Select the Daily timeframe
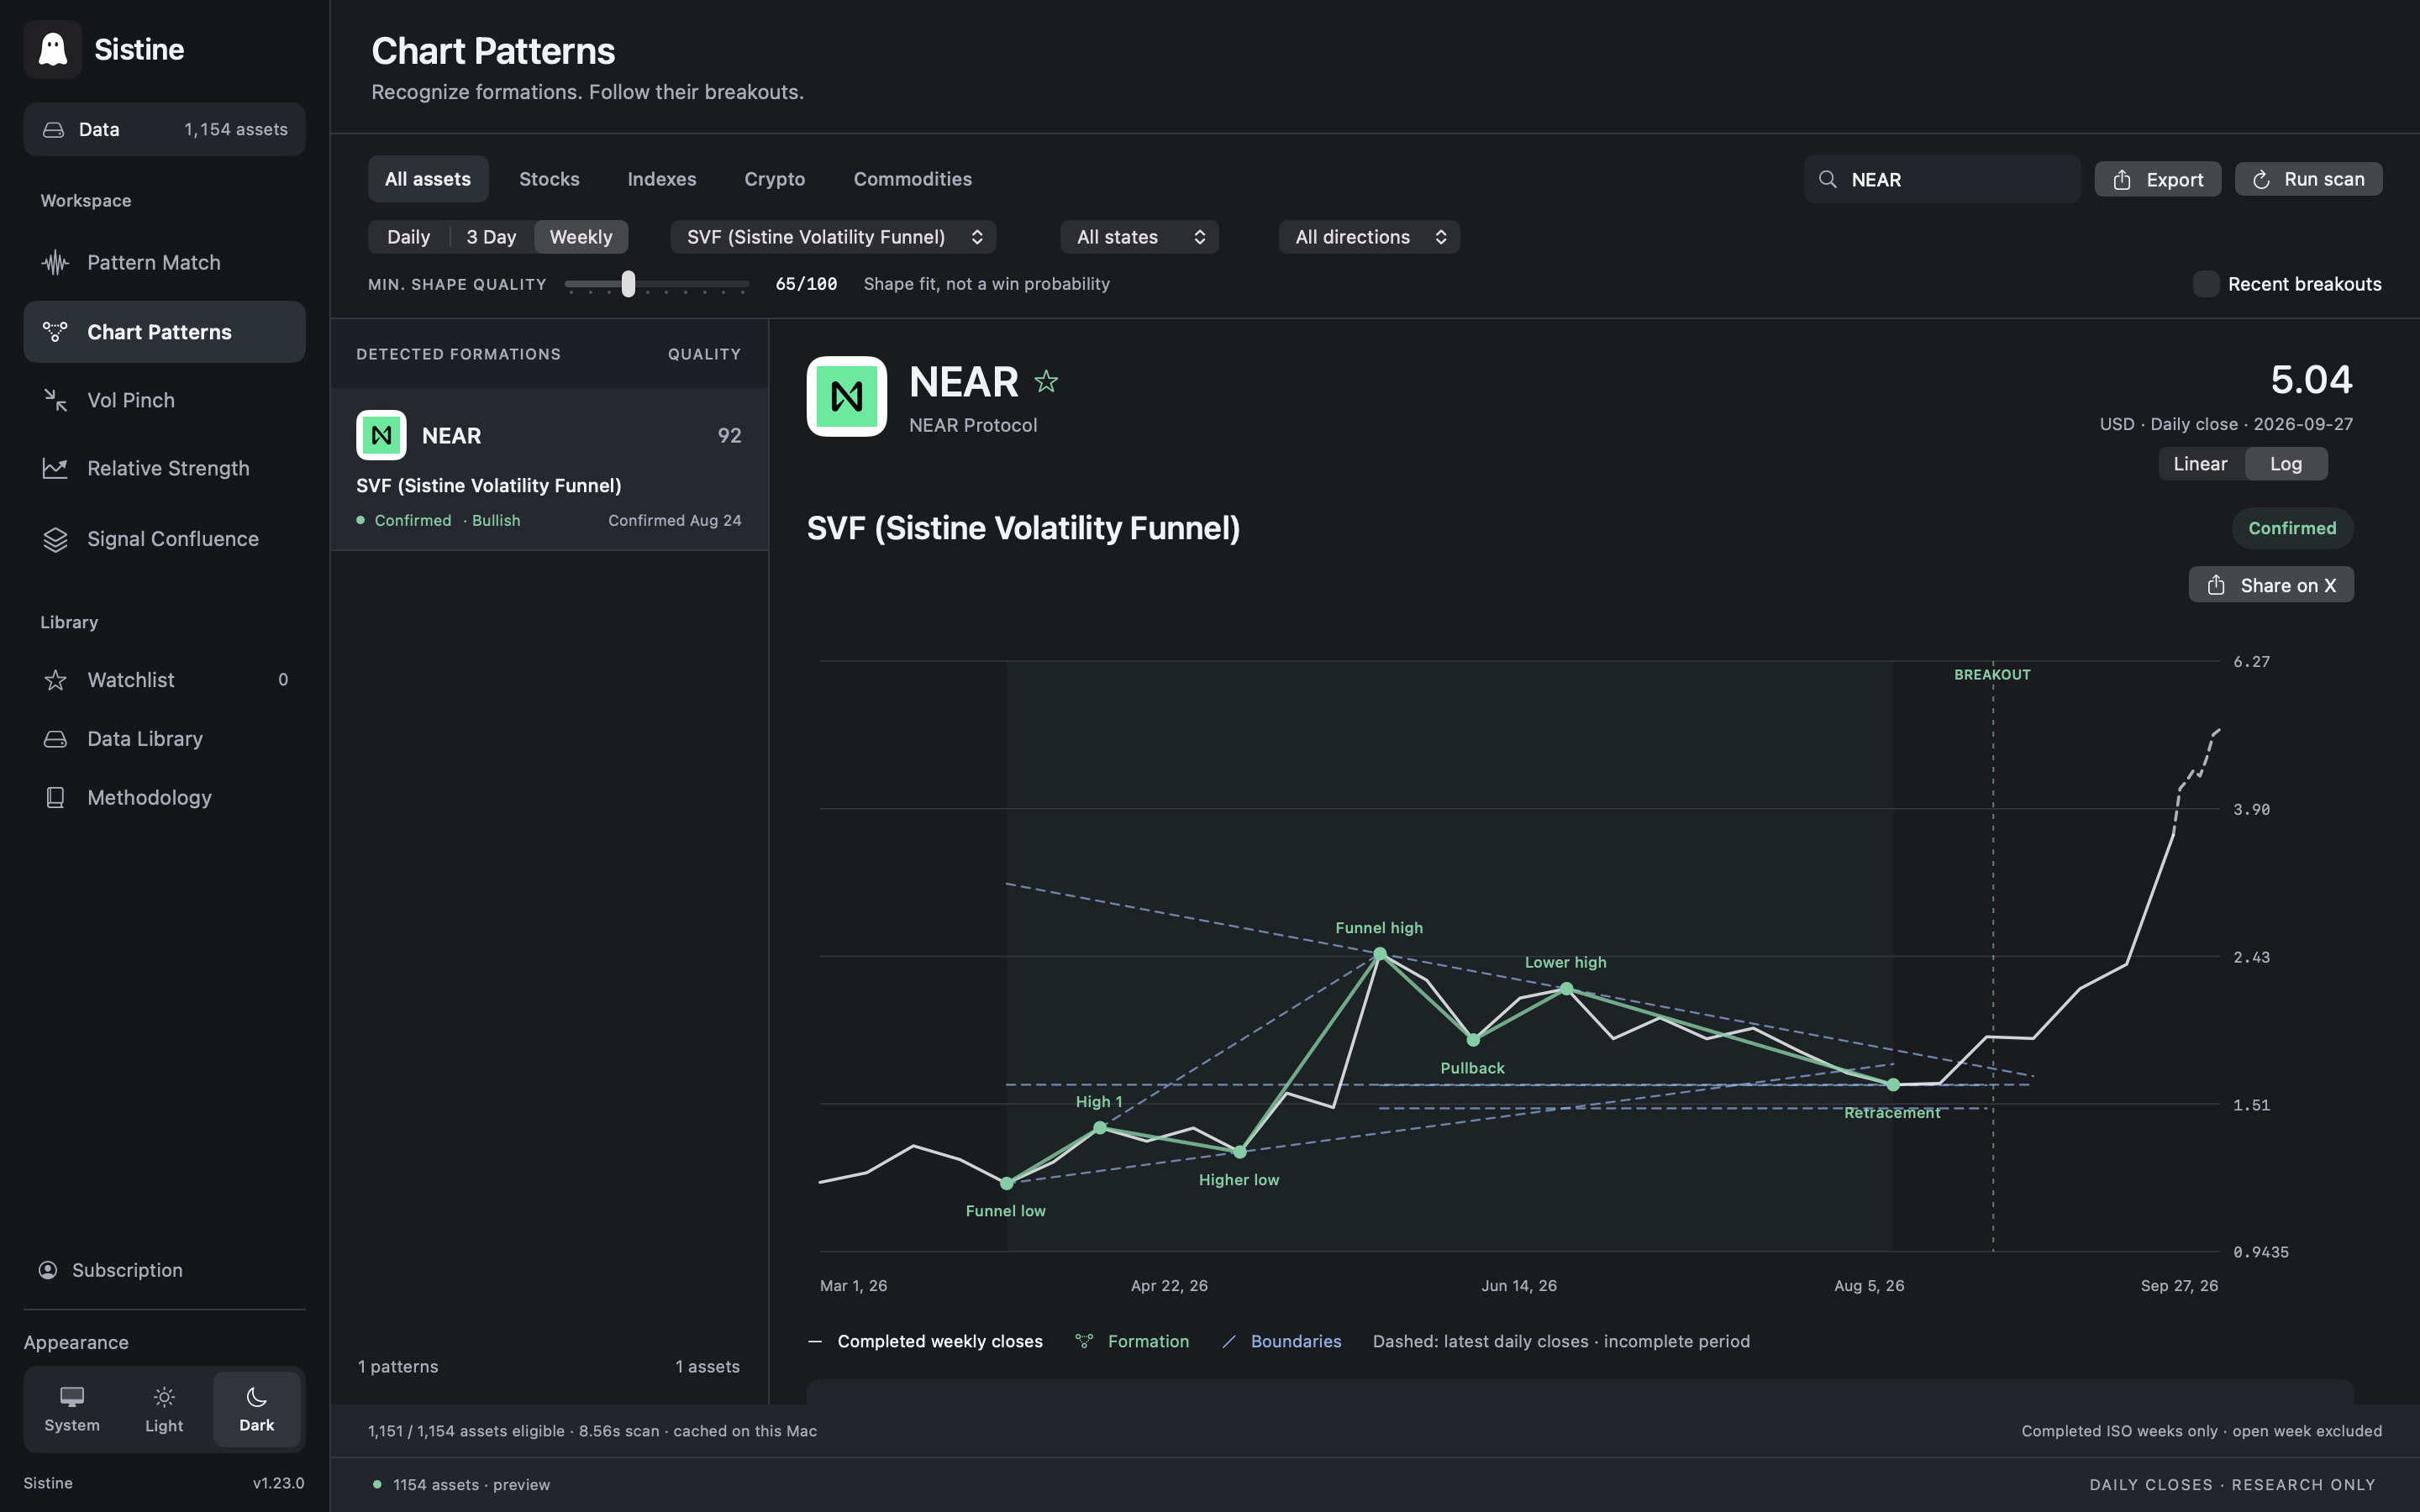The width and height of the screenshot is (2420, 1512). (x=408, y=237)
